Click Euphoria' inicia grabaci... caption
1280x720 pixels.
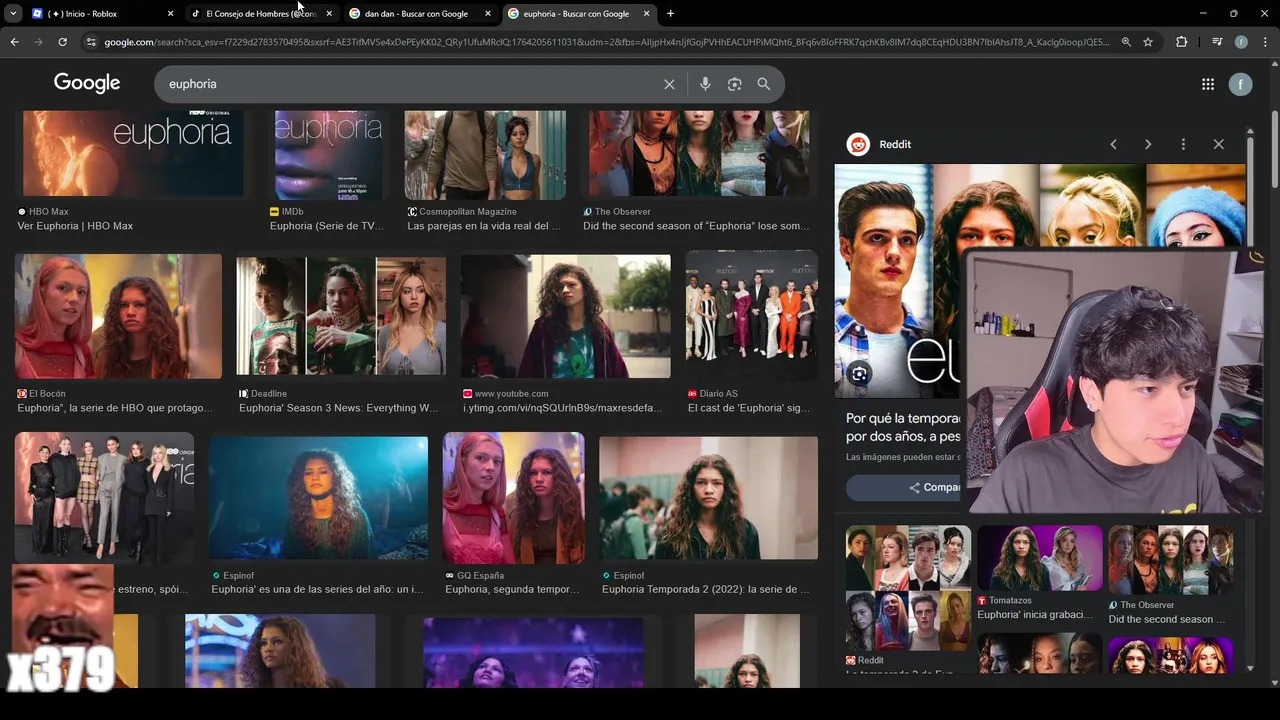[1035, 615]
